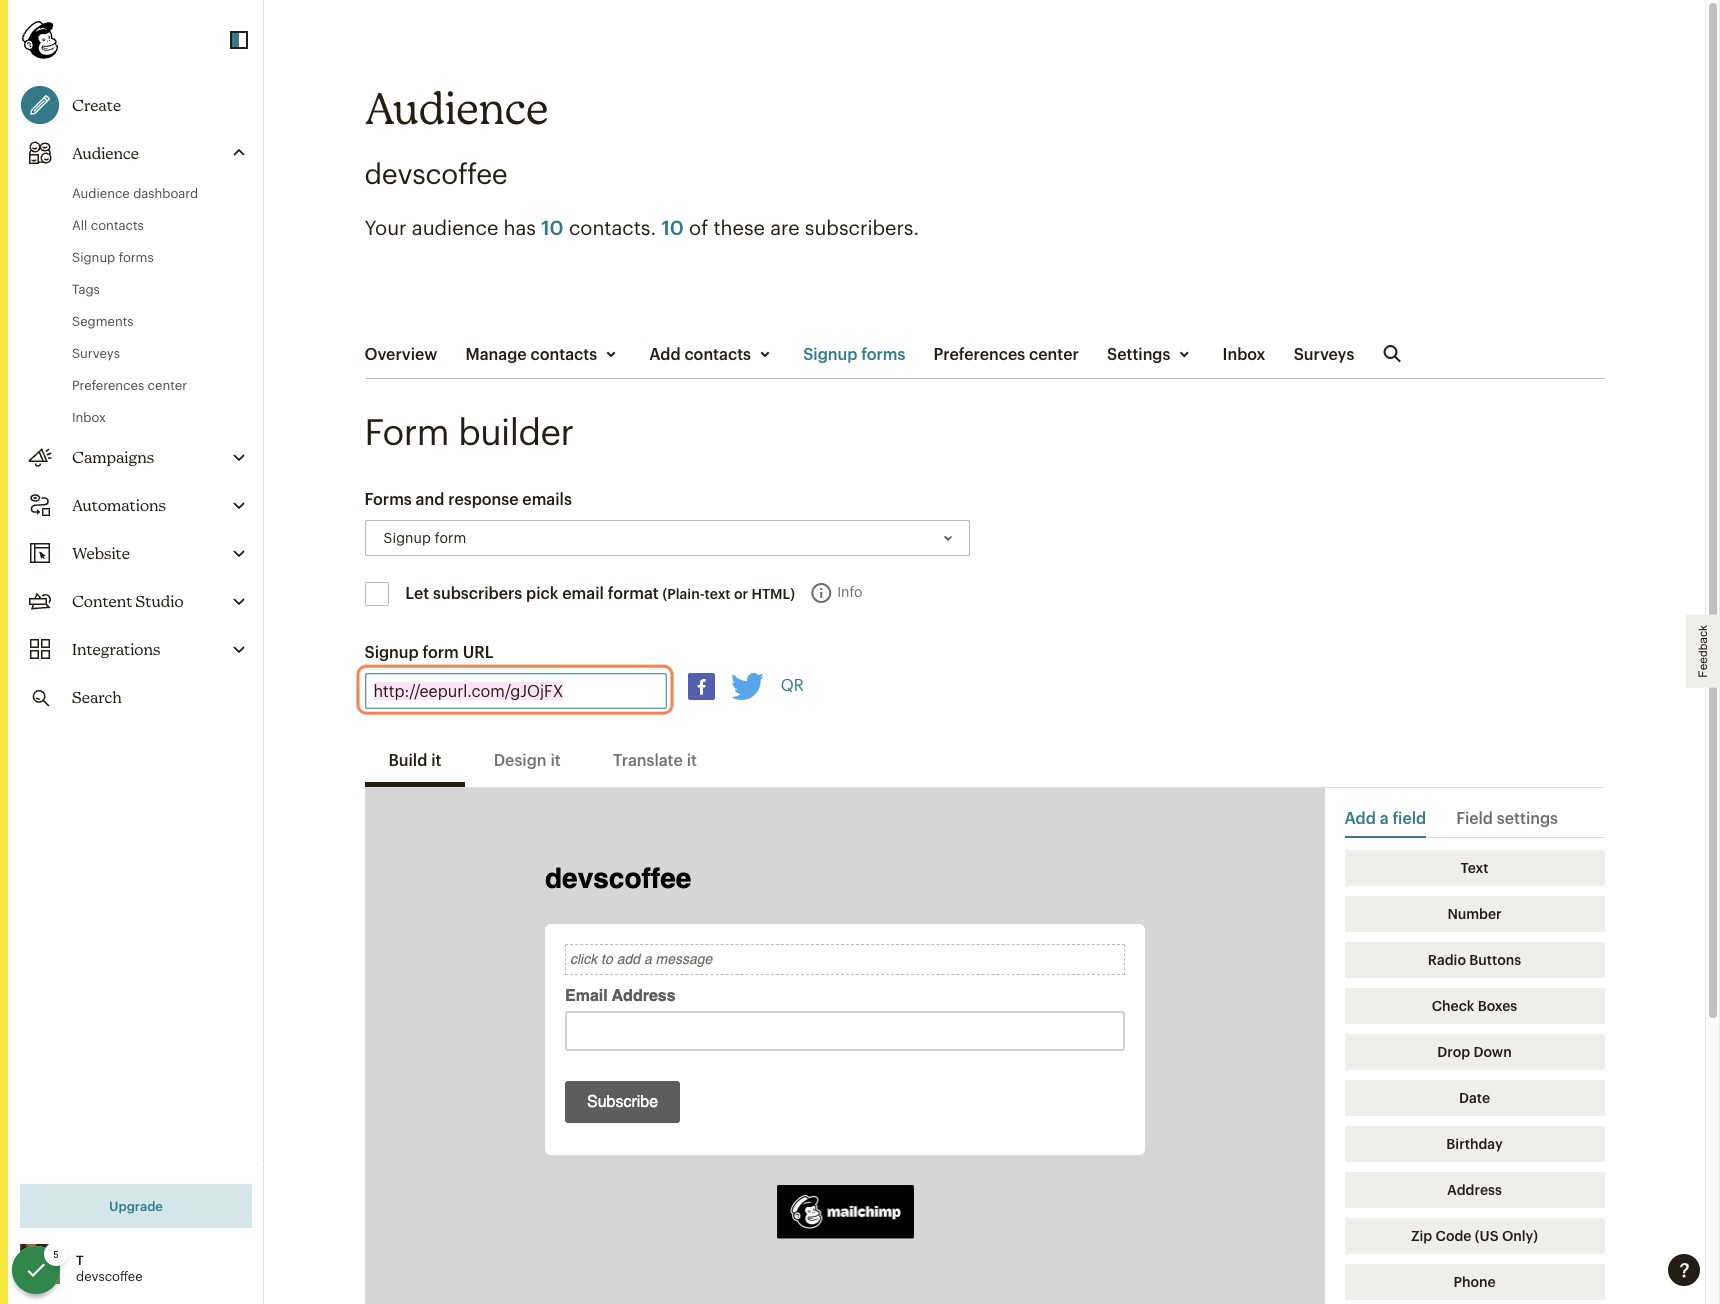Expand the Automations sidebar section
This screenshot has height=1304, width=1720.
tap(239, 505)
